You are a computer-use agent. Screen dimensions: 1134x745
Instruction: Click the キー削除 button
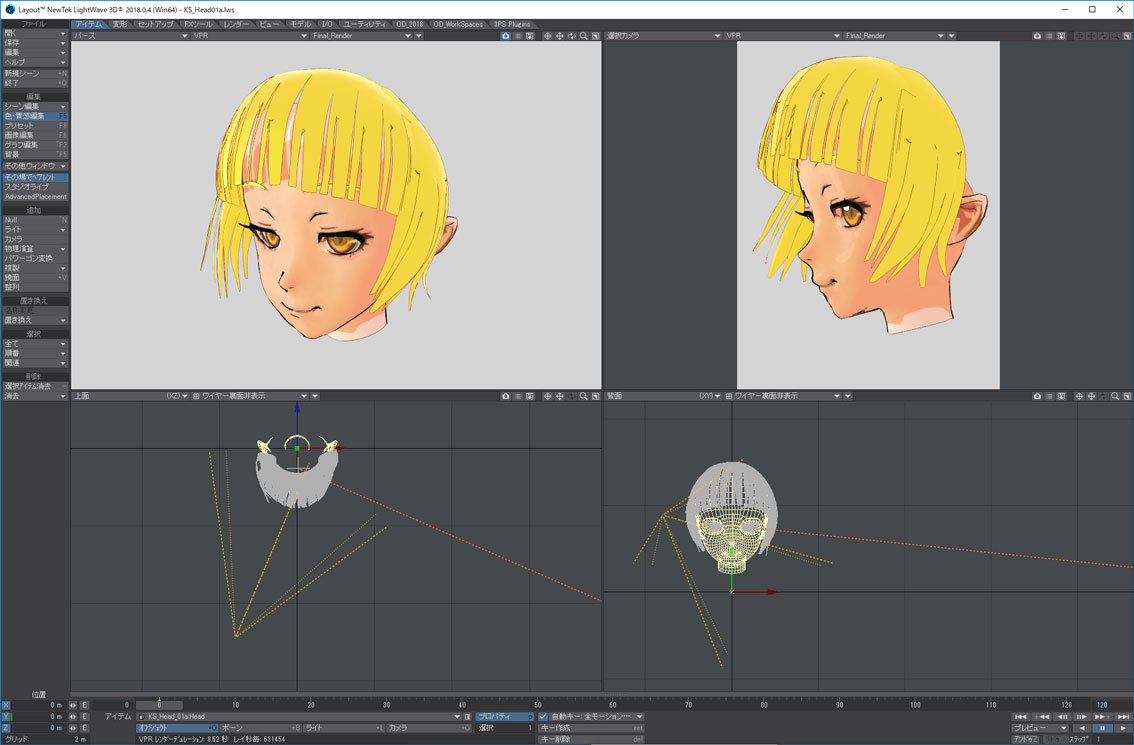coord(591,738)
